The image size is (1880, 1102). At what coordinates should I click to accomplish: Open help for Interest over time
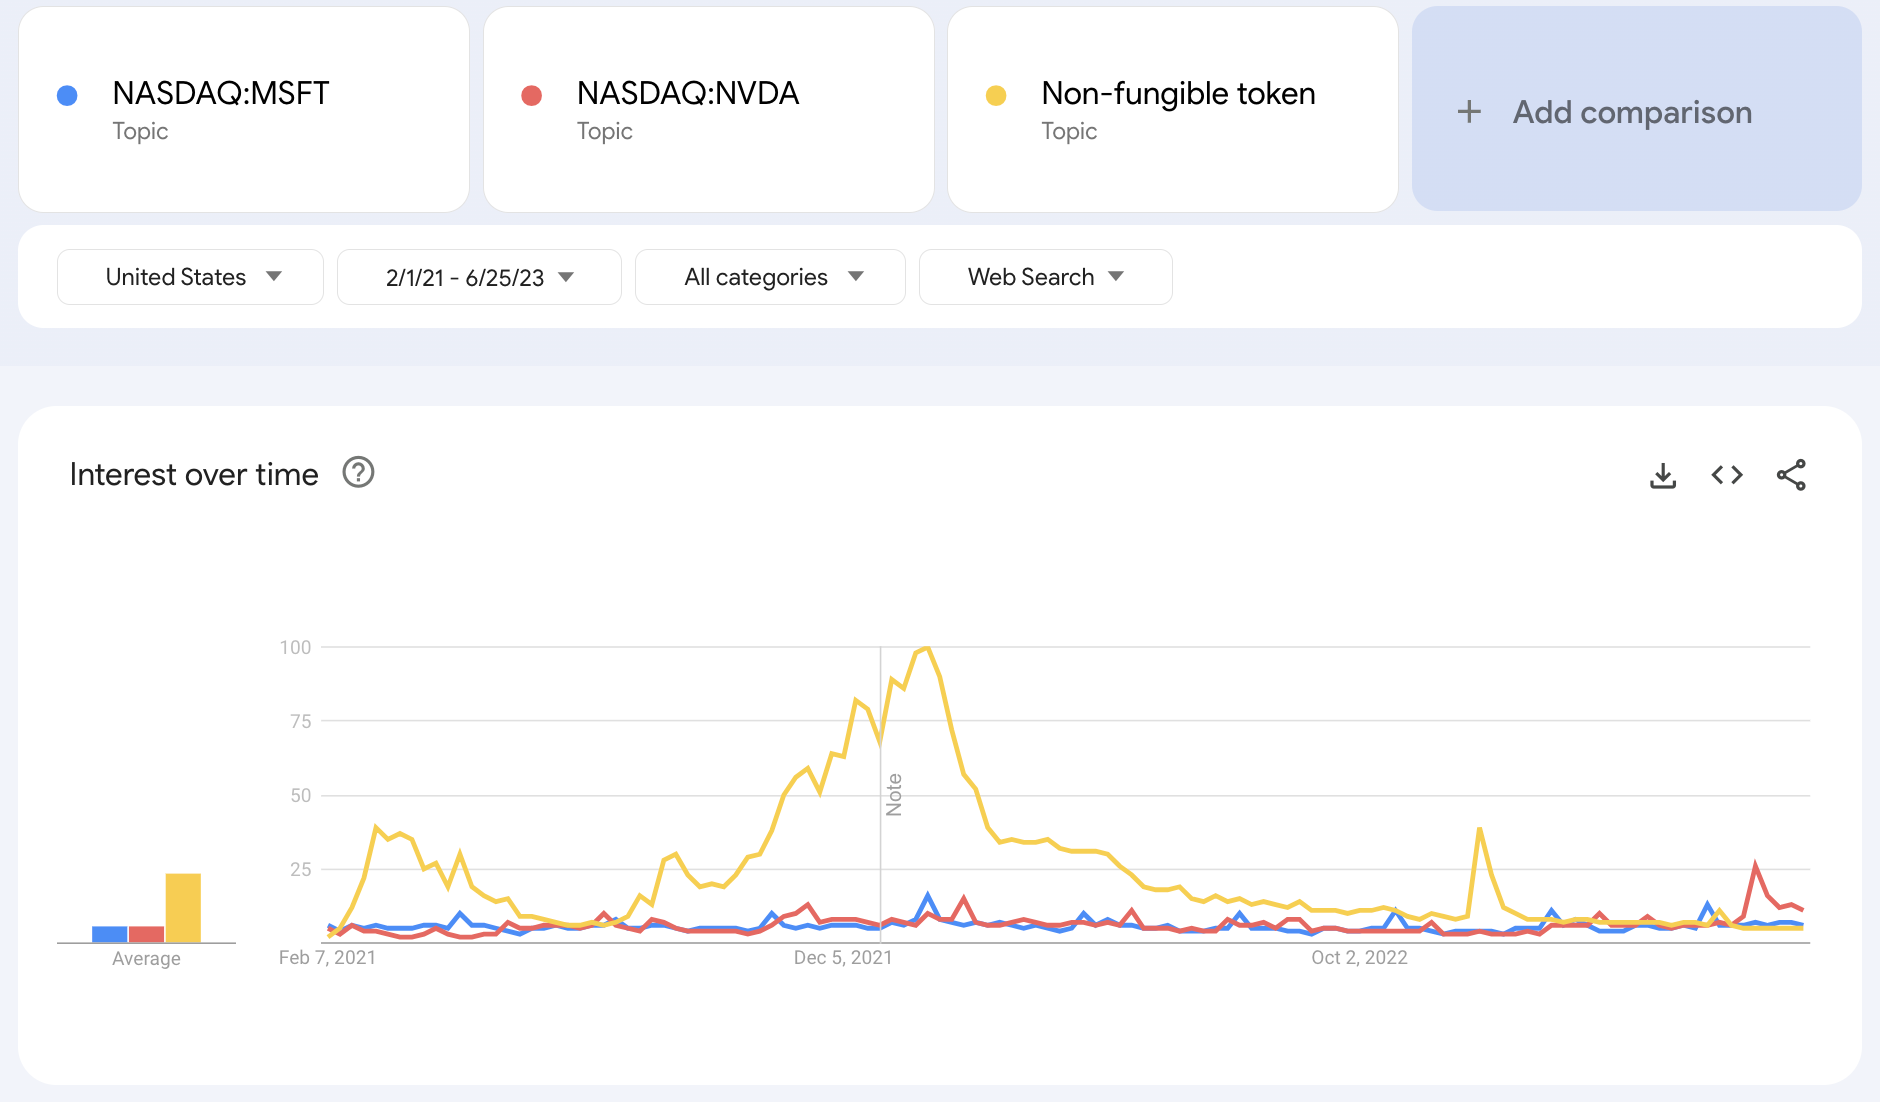[358, 472]
